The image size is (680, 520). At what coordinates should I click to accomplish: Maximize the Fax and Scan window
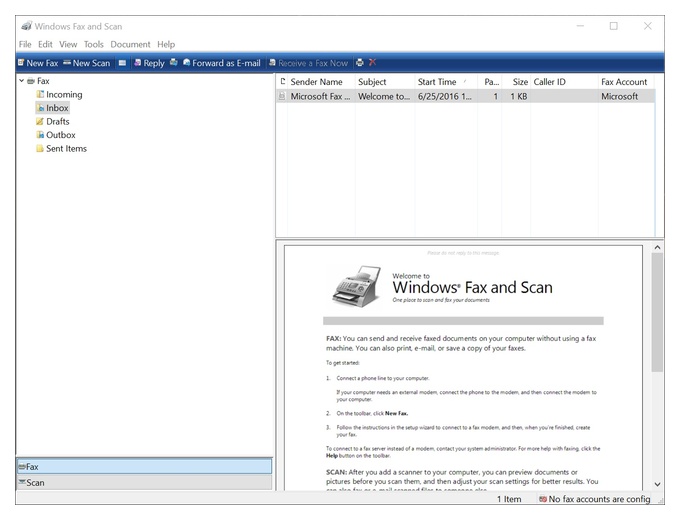pos(614,26)
